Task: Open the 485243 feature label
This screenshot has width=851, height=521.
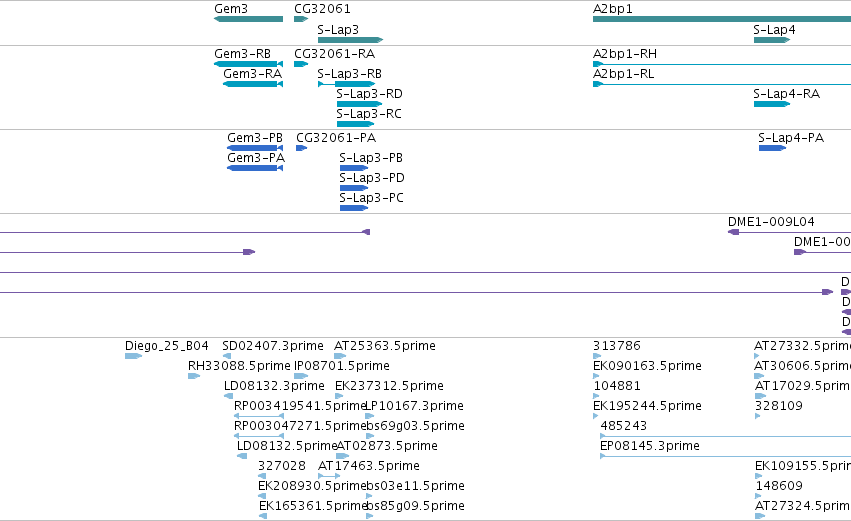Action: pos(624,426)
